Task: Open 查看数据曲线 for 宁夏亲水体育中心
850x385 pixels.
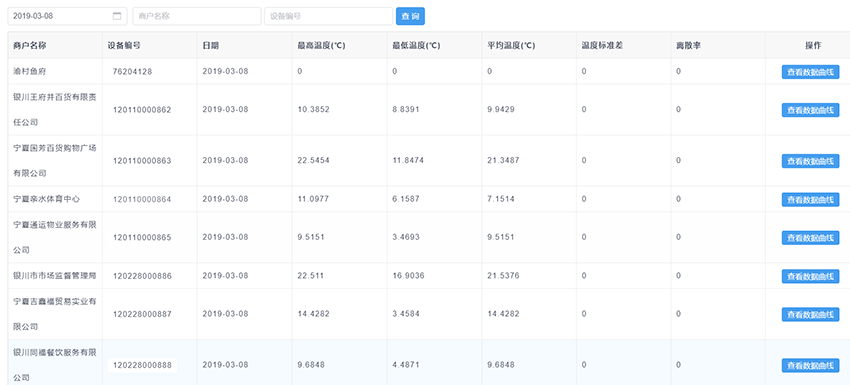Action: click(x=810, y=200)
